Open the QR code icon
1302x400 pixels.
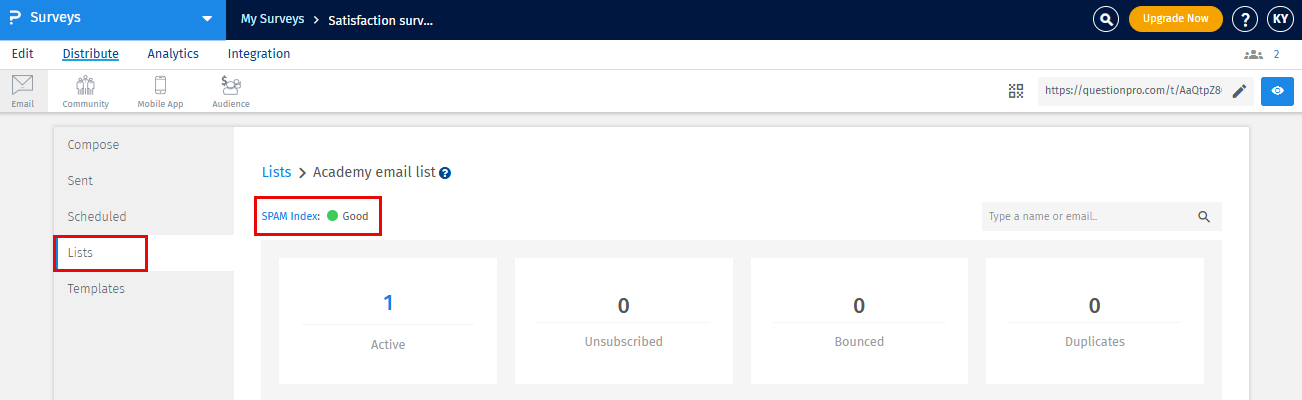pyautogui.click(x=1016, y=91)
